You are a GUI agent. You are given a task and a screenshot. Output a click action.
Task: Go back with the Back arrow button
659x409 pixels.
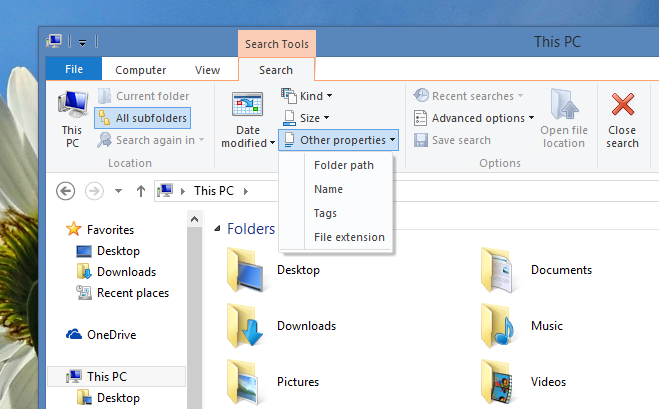pyautogui.click(x=66, y=191)
